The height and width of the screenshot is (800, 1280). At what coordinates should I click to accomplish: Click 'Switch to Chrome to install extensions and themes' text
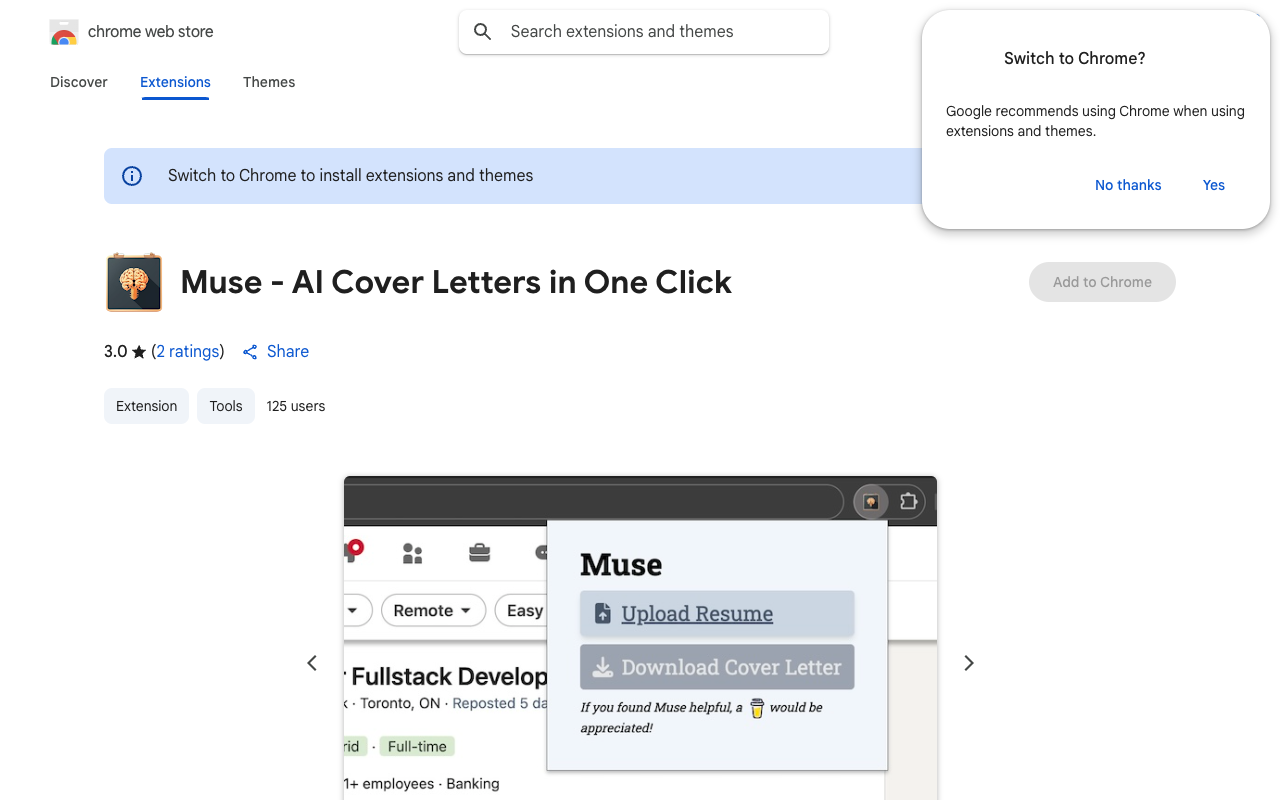(350, 176)
